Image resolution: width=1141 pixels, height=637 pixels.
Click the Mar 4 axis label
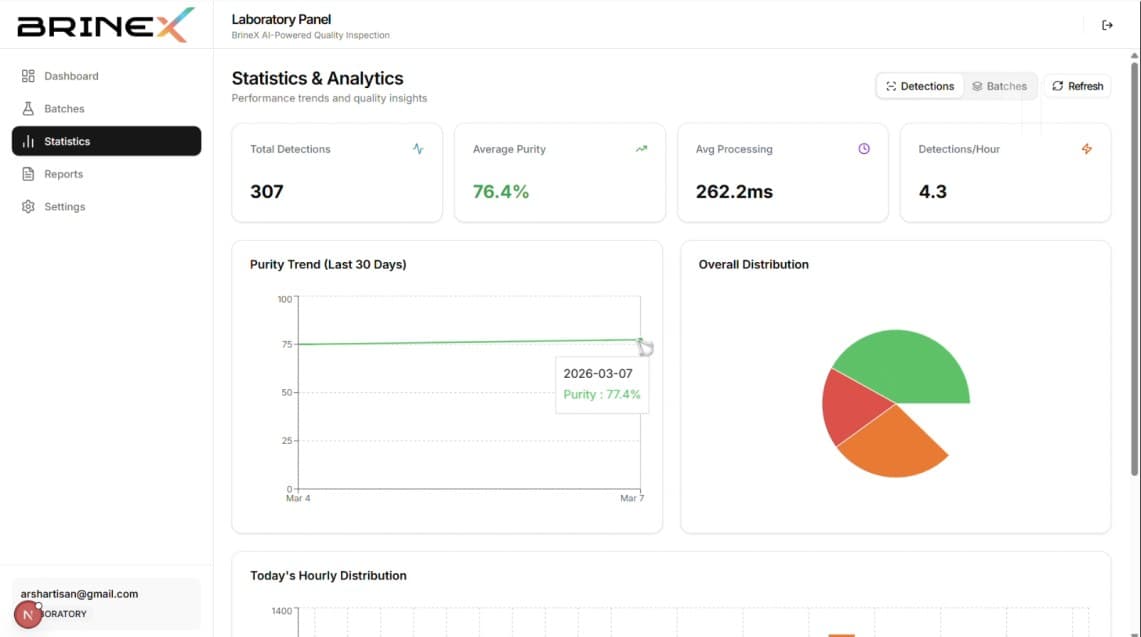pos(298,498)
